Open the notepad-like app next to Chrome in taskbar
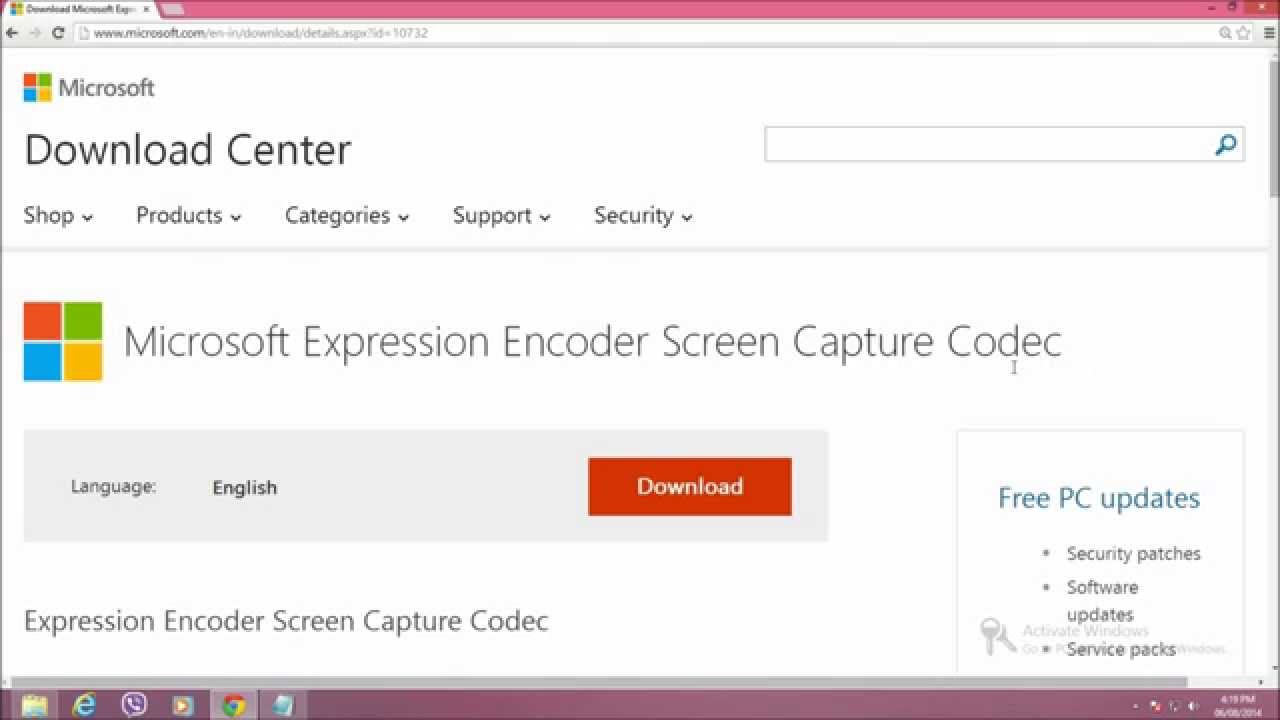This screenshot has height=720, width=1280. 282,705
